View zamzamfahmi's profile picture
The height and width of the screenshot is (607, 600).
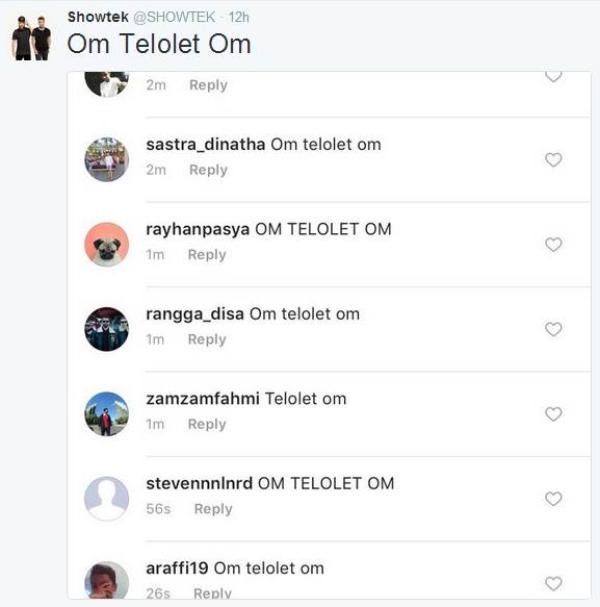tap(107, 413)
